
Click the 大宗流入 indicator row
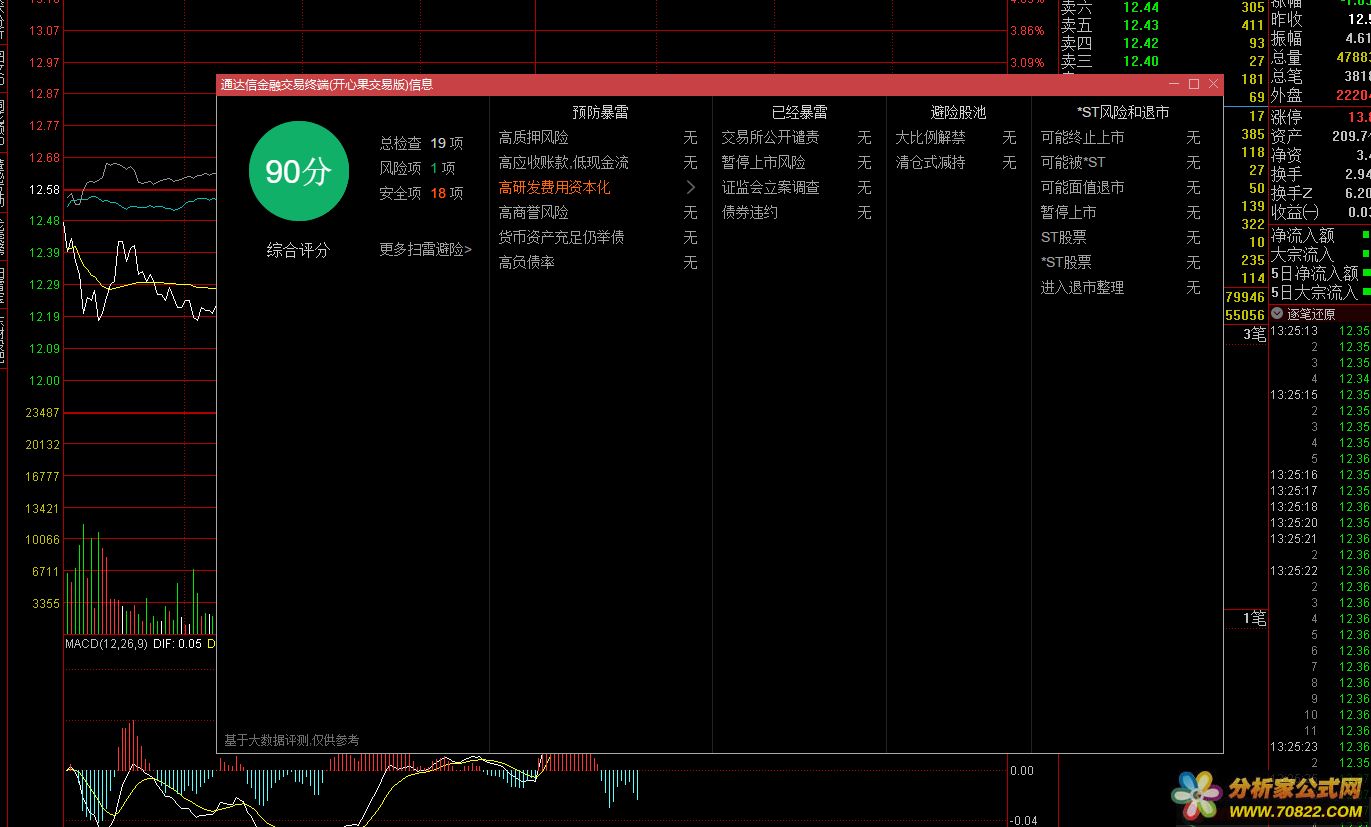point(1320,254)
